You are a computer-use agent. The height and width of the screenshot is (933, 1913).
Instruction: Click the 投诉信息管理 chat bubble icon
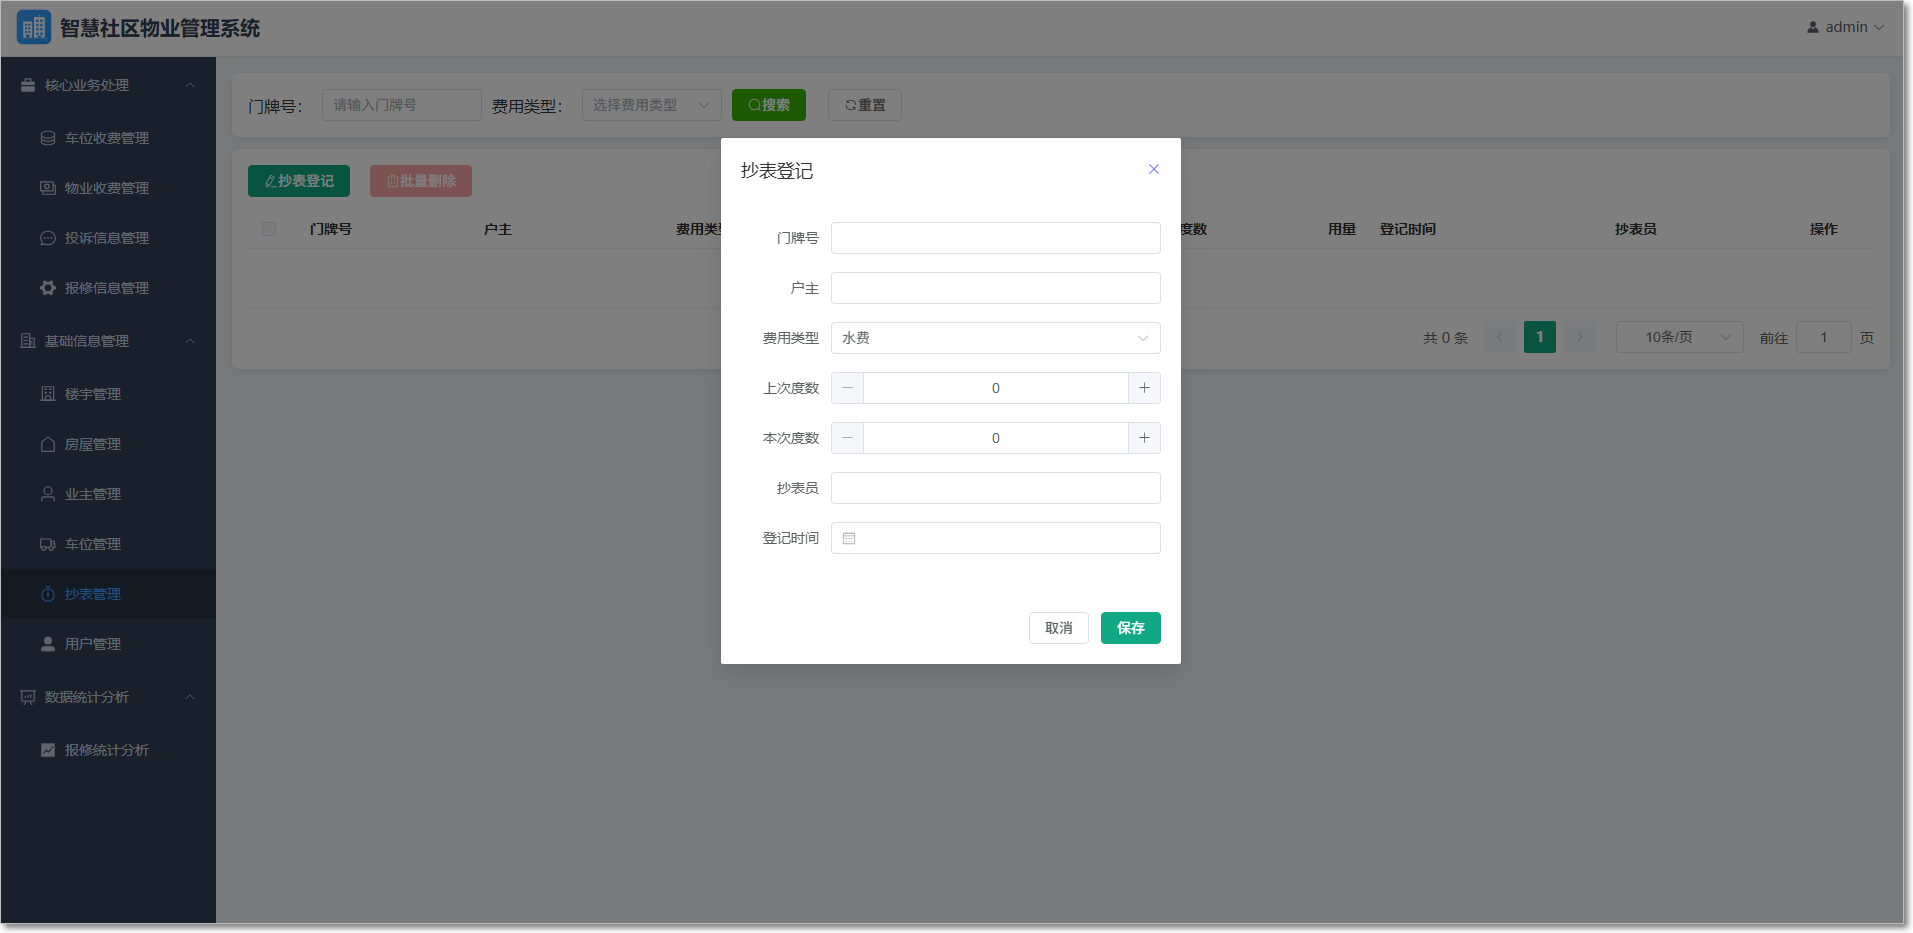point(48,238)
